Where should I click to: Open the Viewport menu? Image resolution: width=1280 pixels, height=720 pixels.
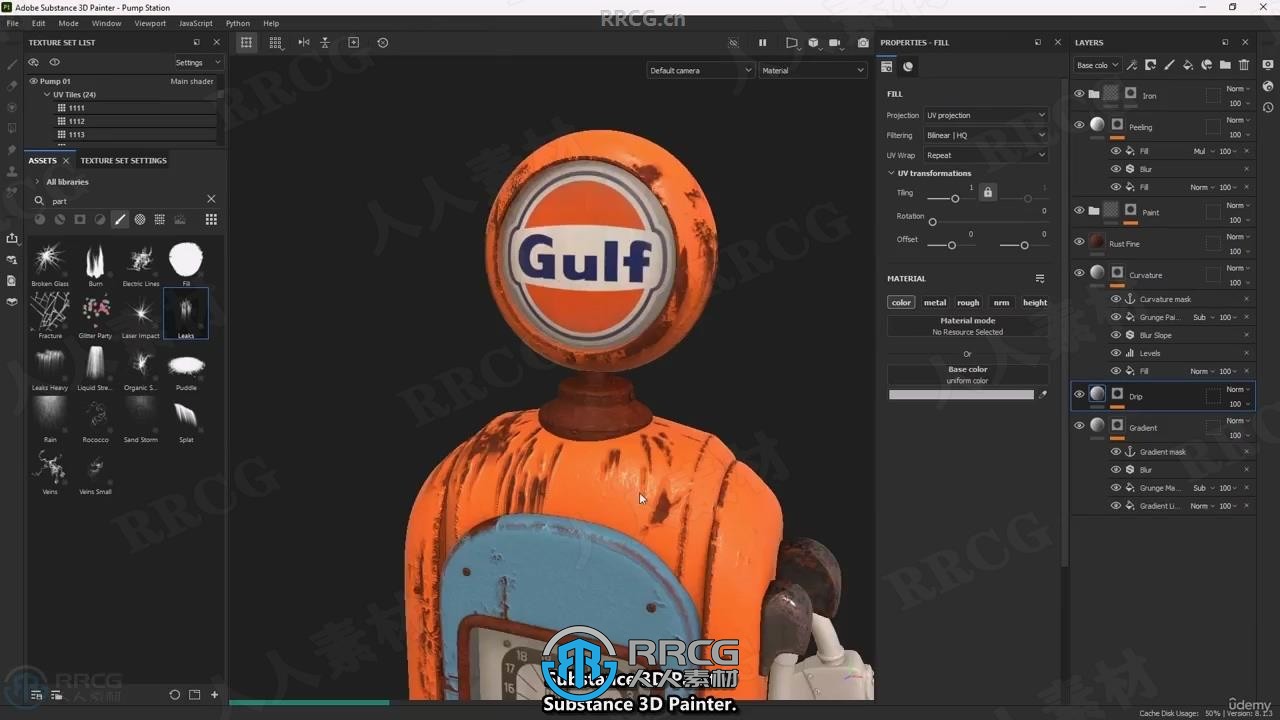(x=150, y=23)
